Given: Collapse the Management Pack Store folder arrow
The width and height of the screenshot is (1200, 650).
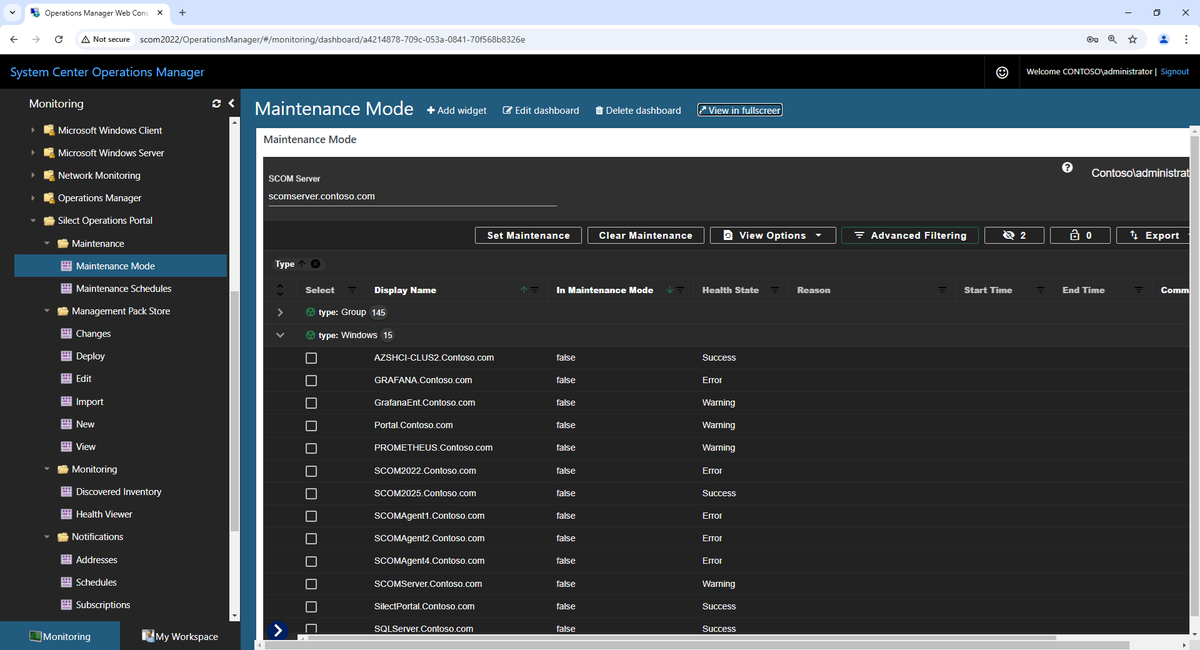Looking at the screenshot, I should pyautogui.click(x=47, y=311).
